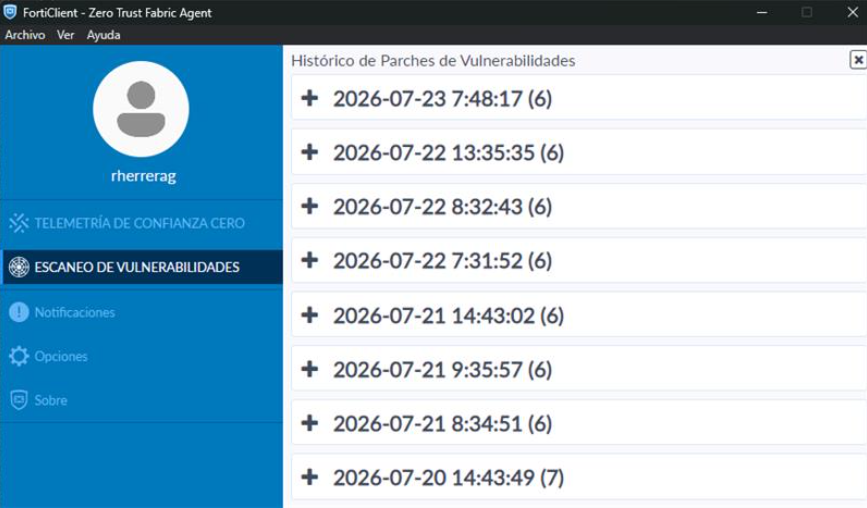Click the 2026-07-21 14:43:02 (6) text
This screenshot has height=508, width=867.
[x=448, y=316]
